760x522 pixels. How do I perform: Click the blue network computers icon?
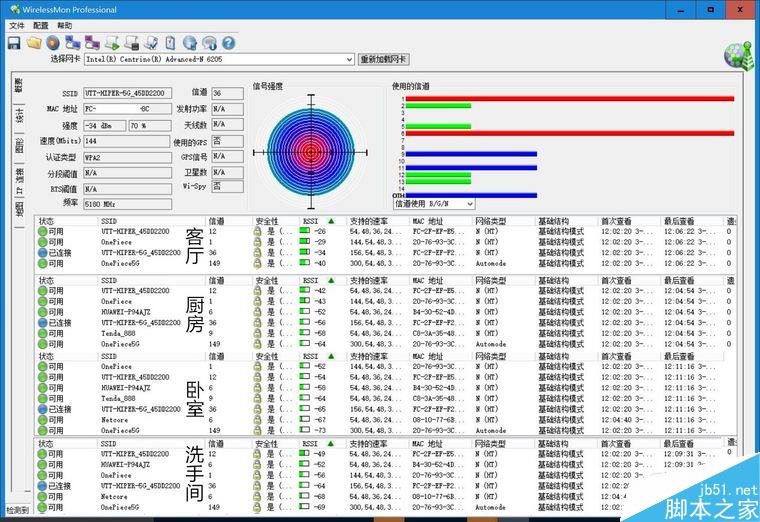coord(73,43)
